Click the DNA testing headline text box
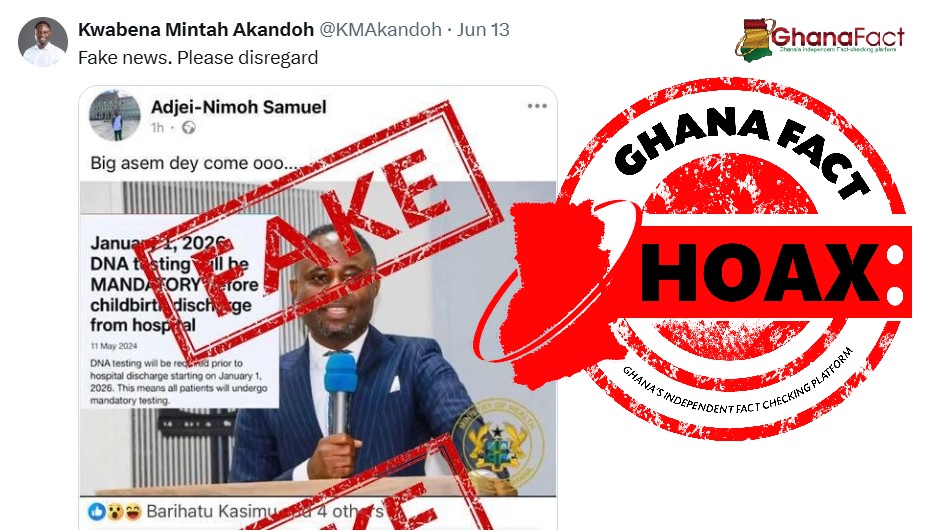The image size is (949, 532). coord(179,310)
